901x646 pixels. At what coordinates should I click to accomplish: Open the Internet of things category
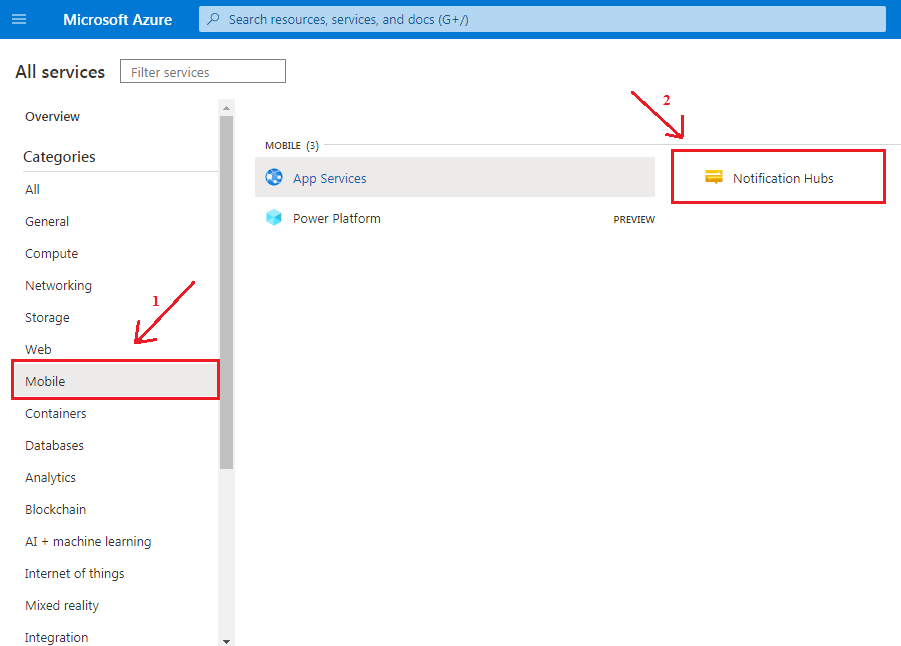[74, 573]
